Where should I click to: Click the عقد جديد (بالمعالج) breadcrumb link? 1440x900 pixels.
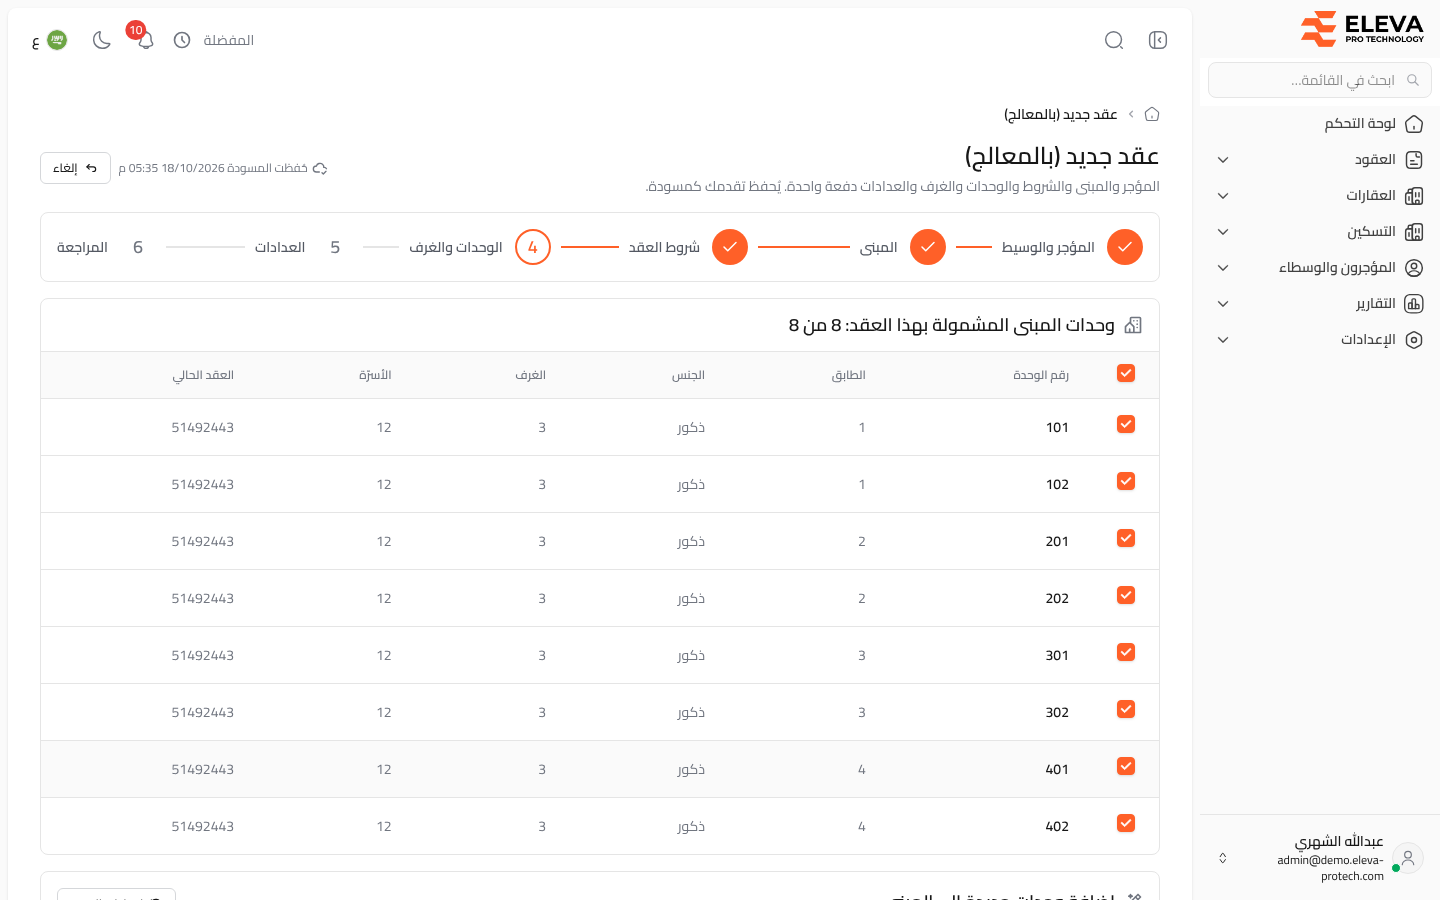1060,114
